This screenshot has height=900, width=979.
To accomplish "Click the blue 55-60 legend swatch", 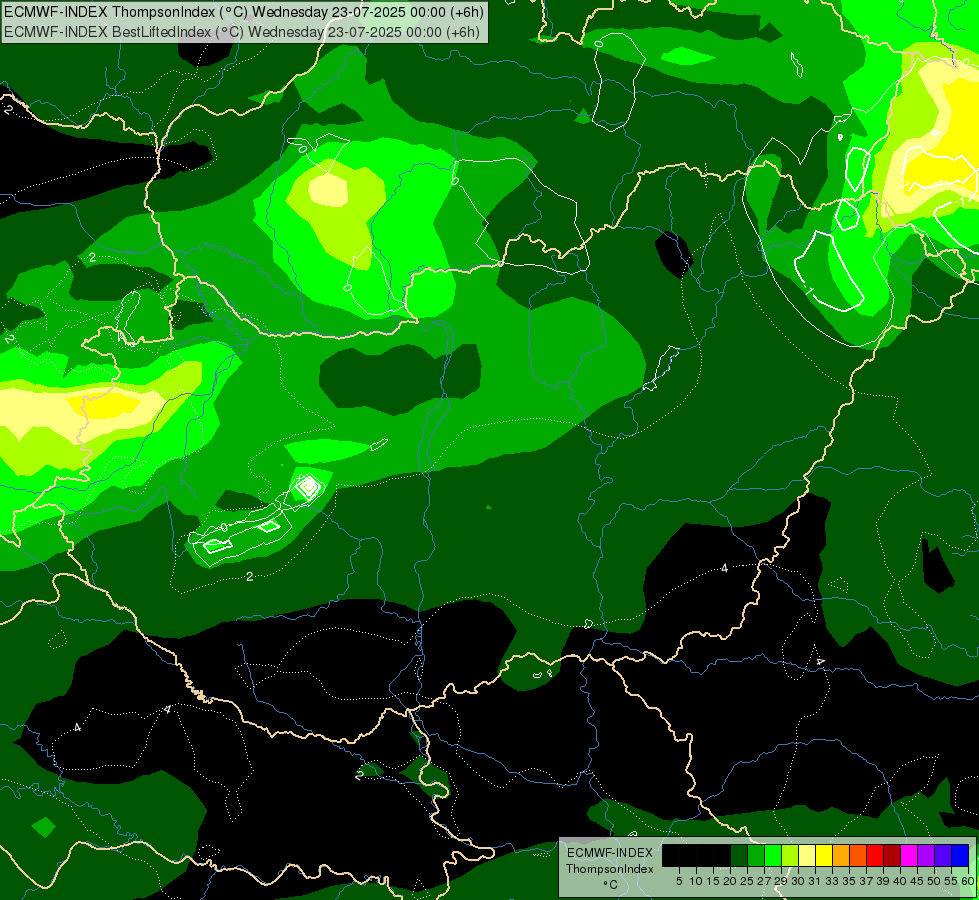I will (960, 856).
